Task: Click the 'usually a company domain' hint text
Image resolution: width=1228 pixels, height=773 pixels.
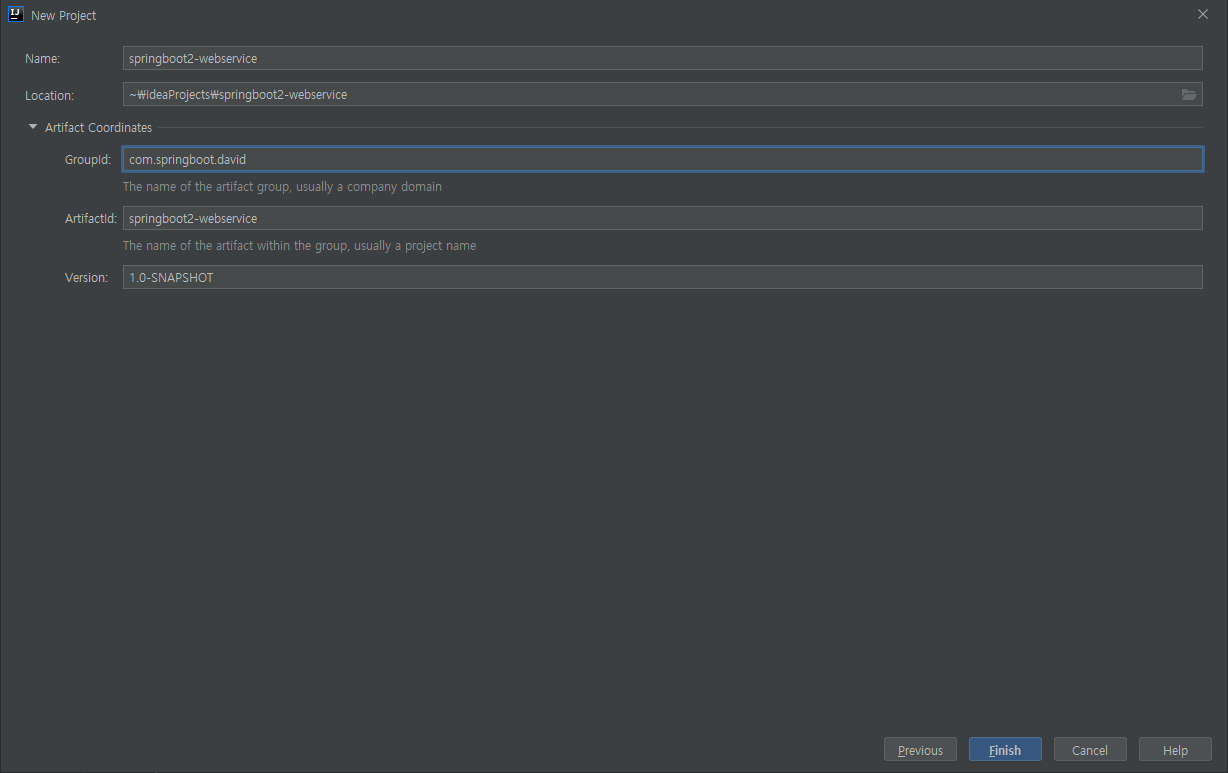Action: click(x=369, y=186)
